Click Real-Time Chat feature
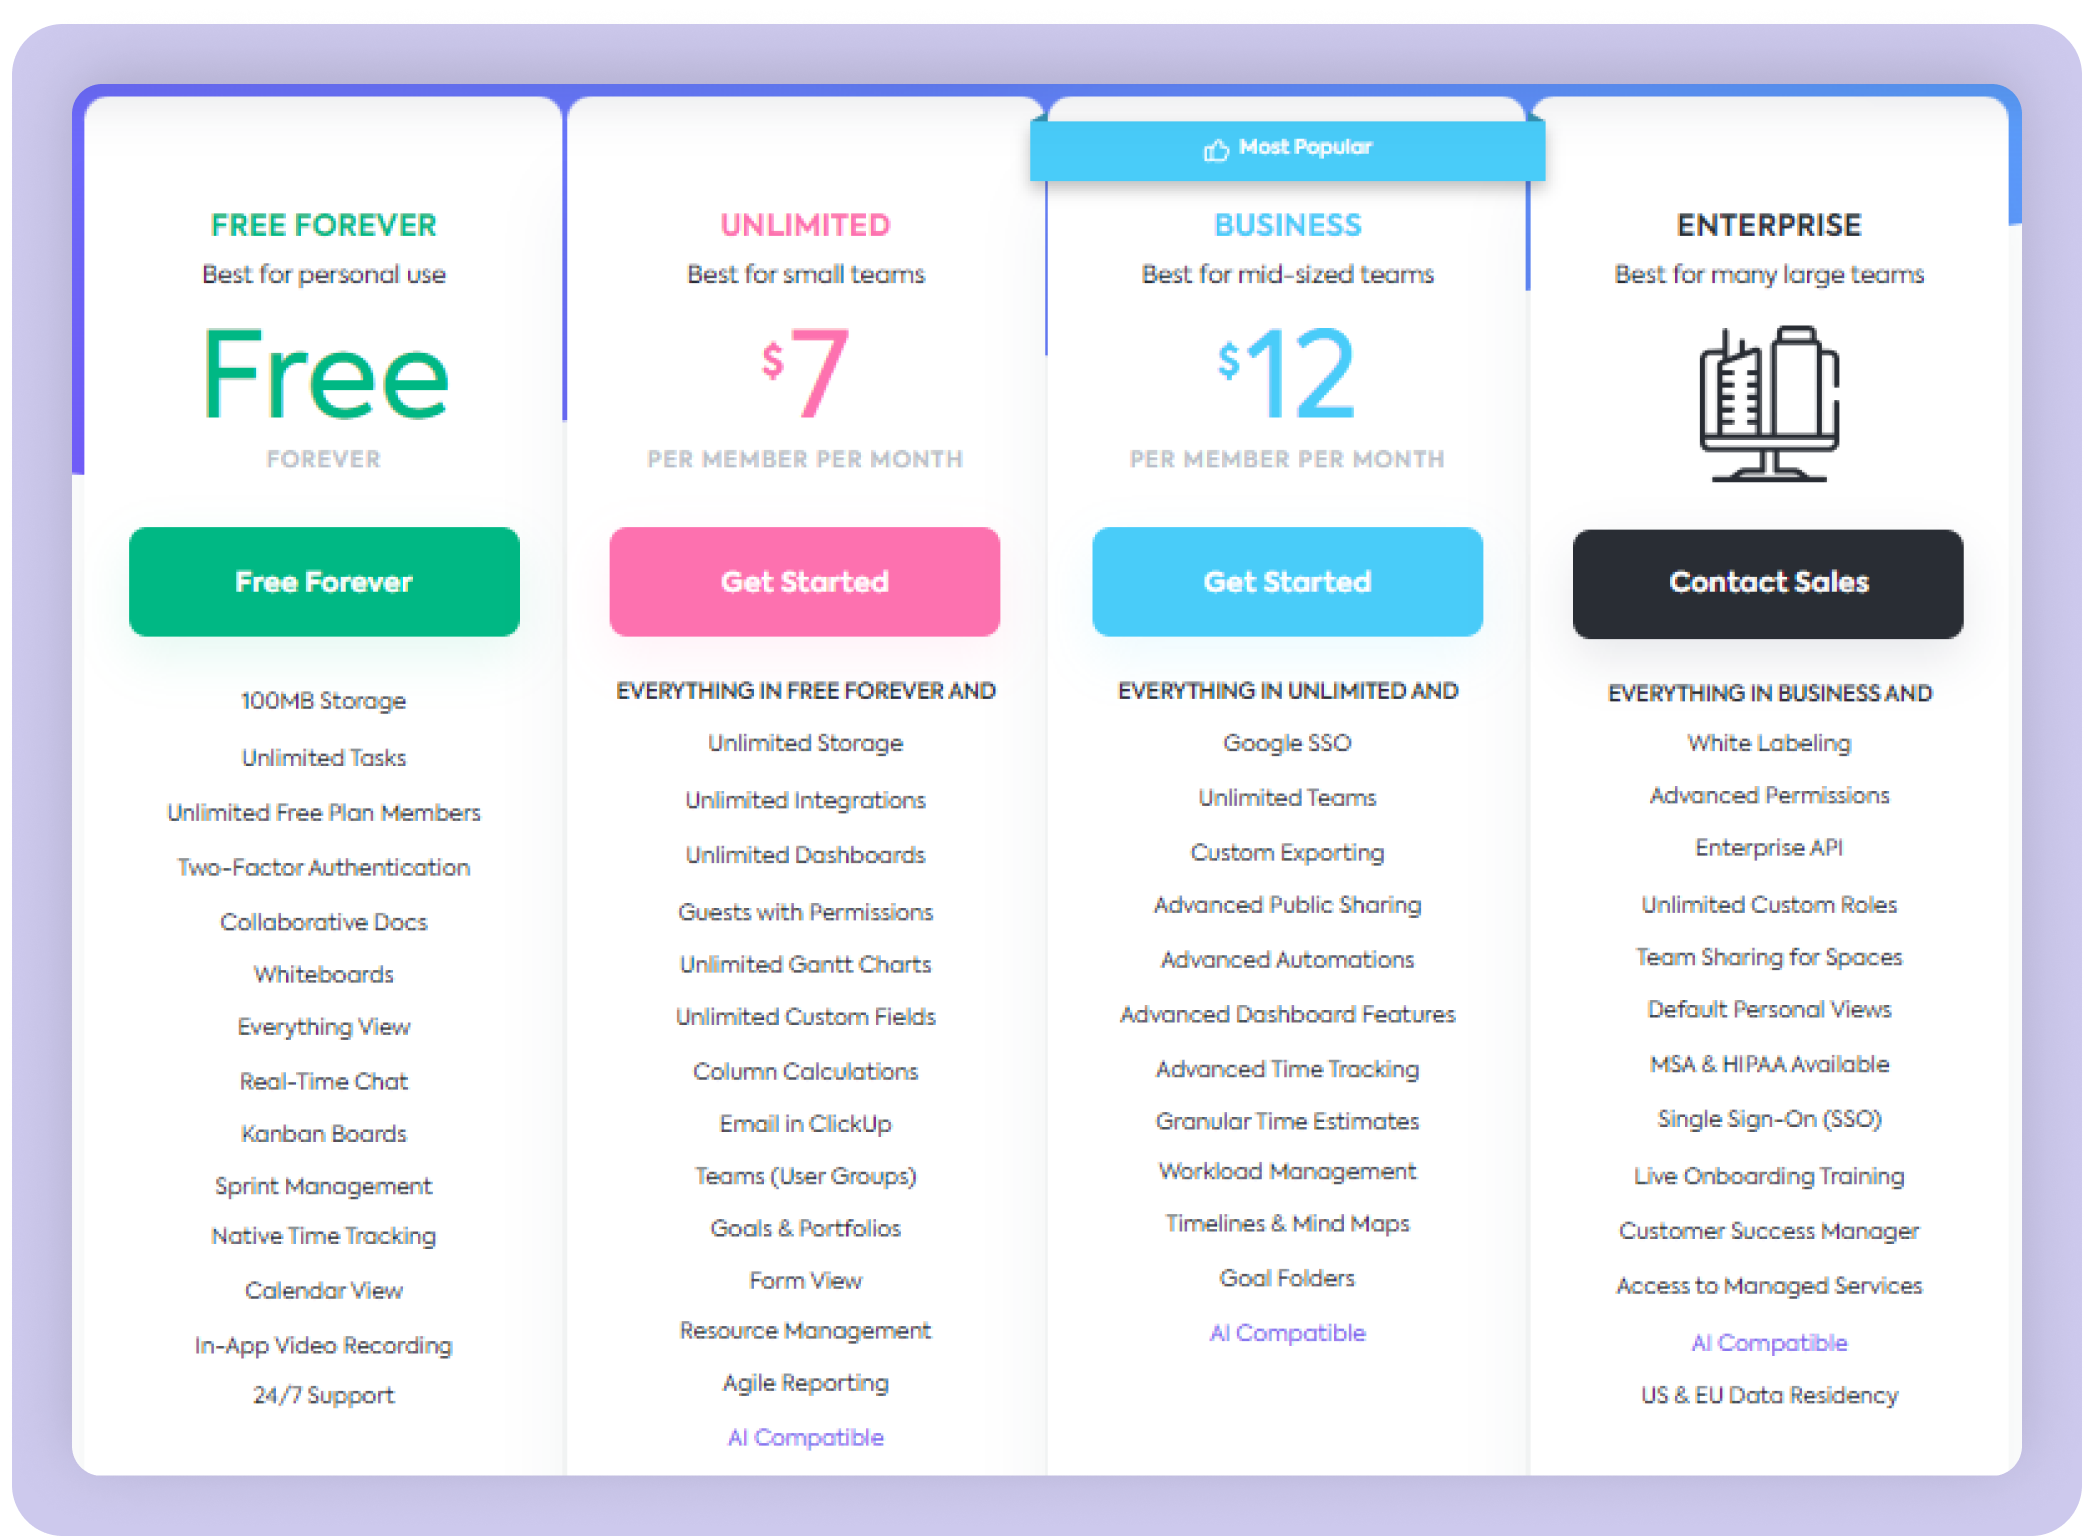 coord(324,1082)
